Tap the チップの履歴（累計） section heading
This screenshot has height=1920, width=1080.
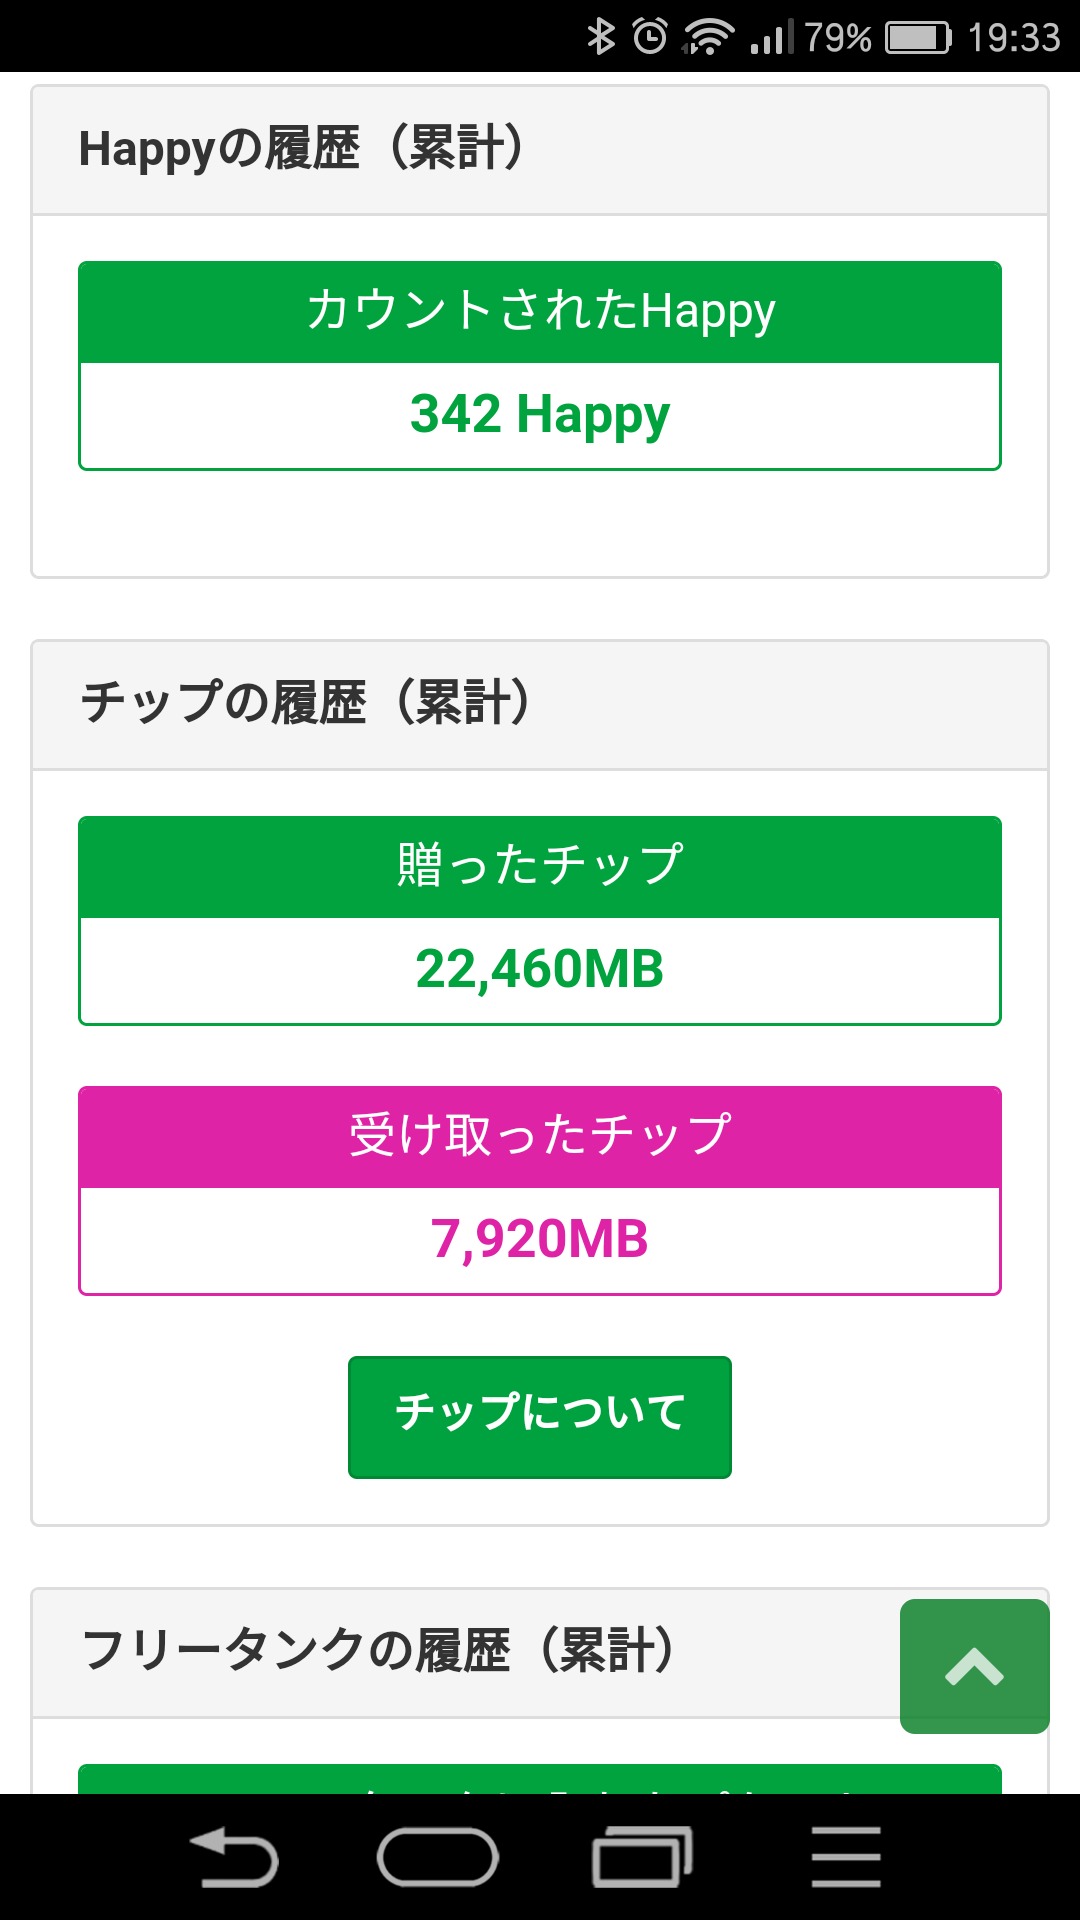click(x=306, y=703)
